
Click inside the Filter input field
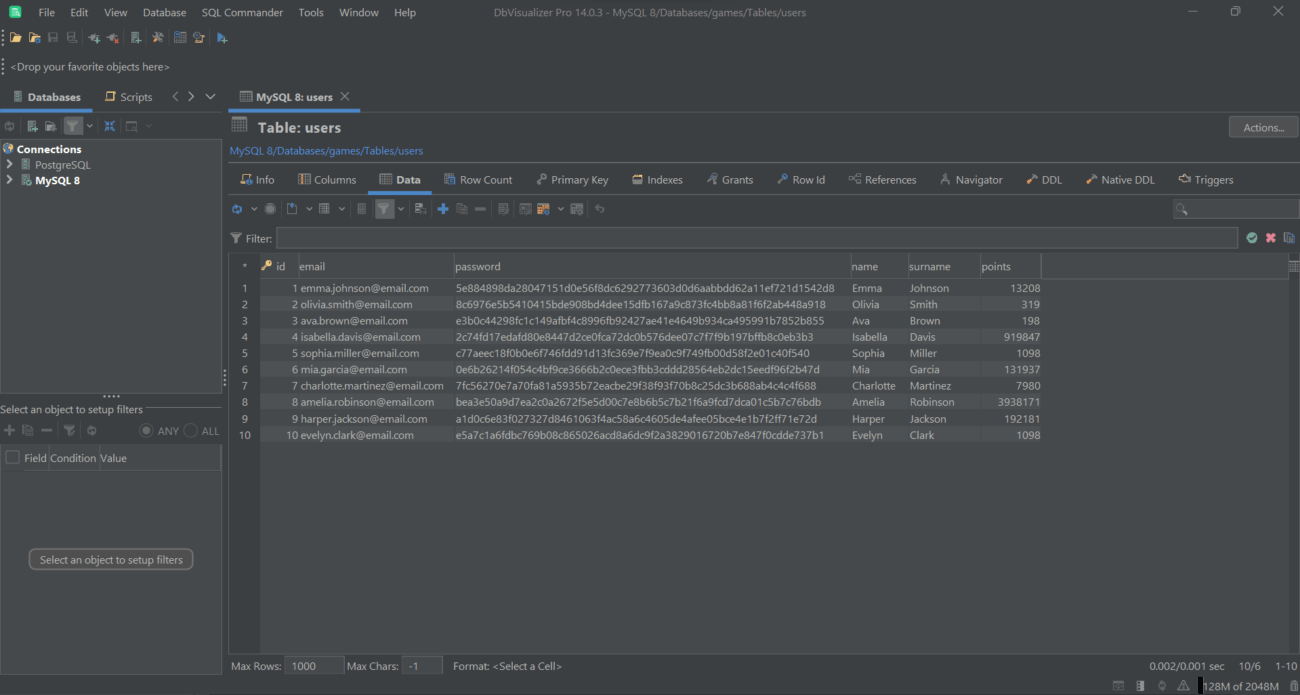coord(700,238)
